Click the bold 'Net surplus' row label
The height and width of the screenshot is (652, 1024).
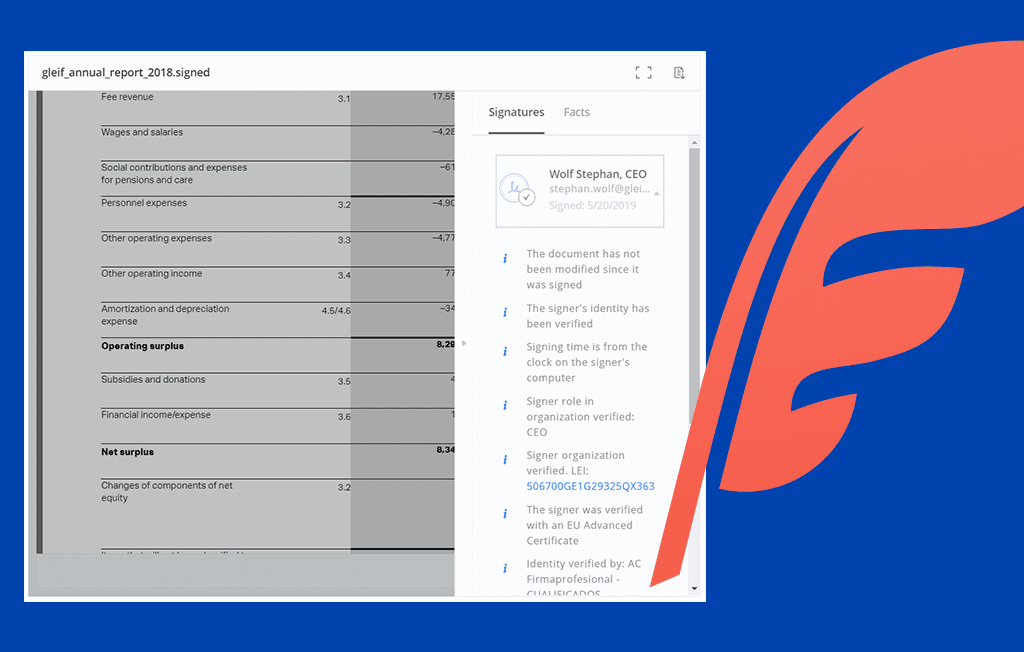click(x=127, y=451)
